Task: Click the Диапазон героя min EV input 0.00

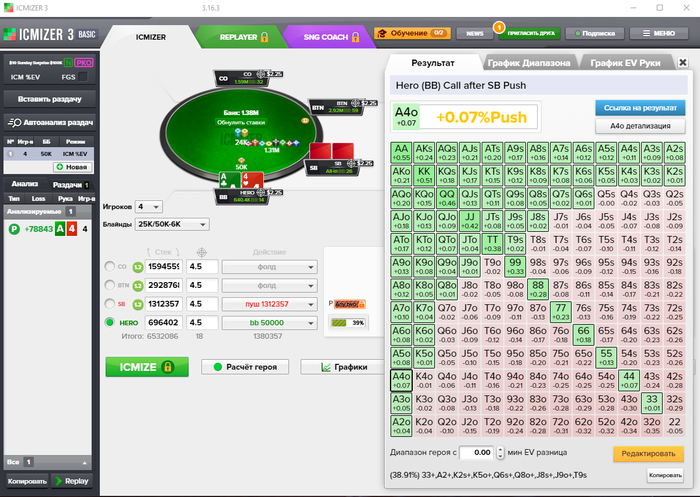Action: pyautogui.click(x=477, y=453)
